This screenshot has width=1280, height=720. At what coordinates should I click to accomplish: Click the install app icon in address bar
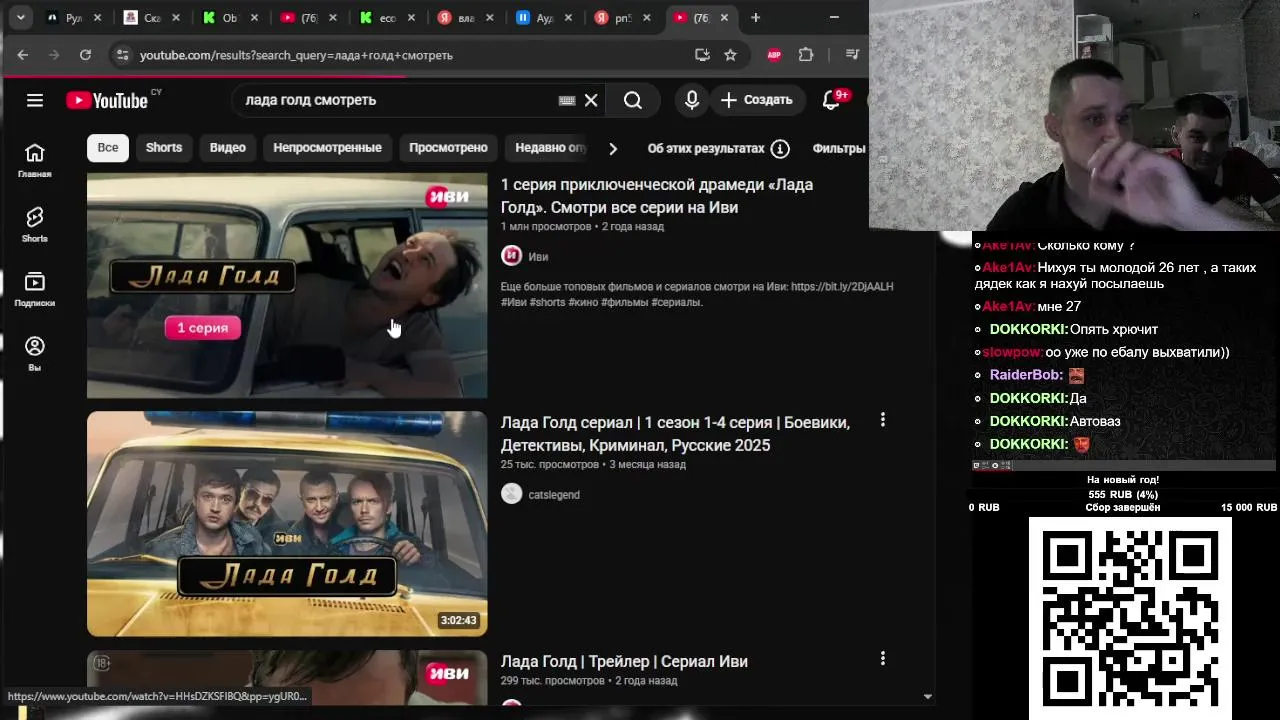coord(702,55)
